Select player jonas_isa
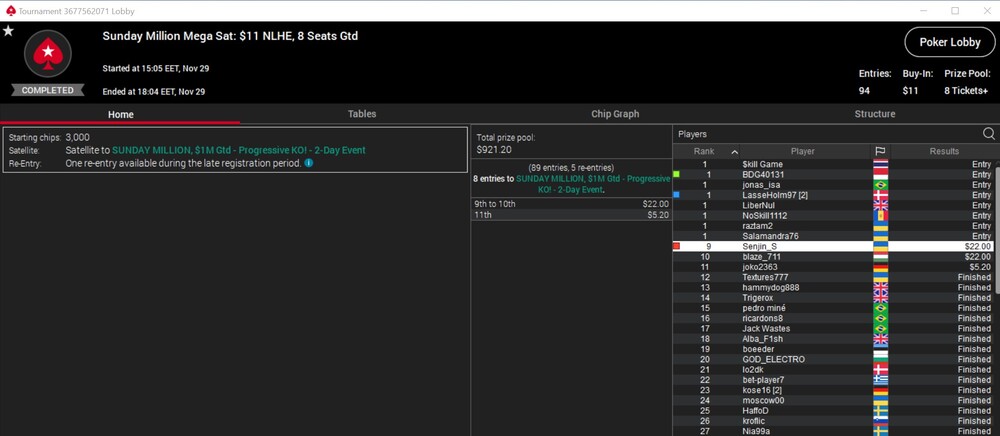Image resolution: width=1000 pixels, height=436 pixels. tap(761, 185)
